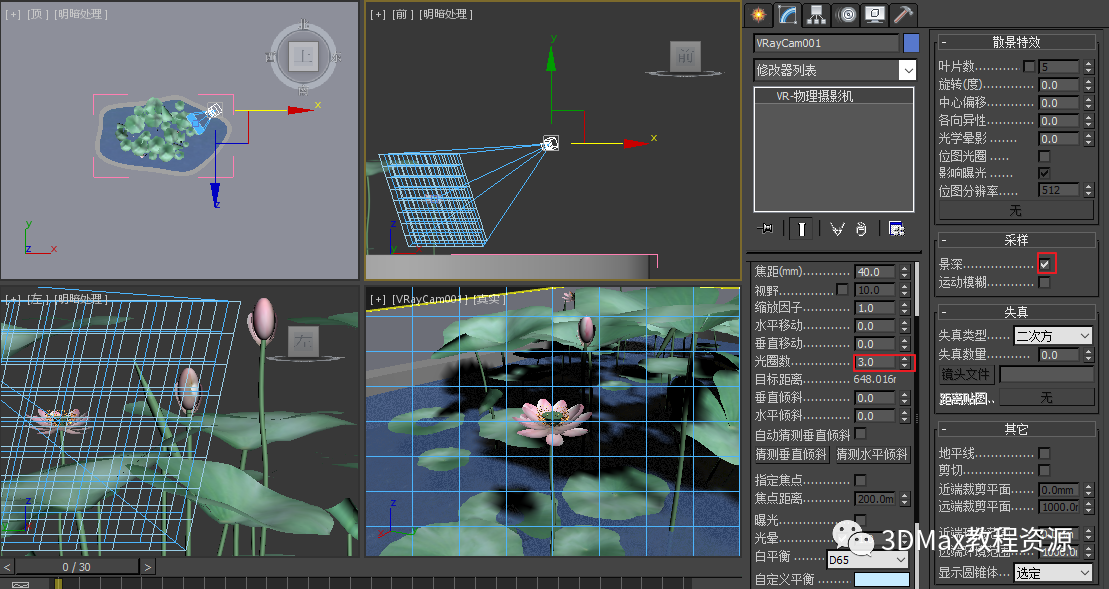Expand the 修改器列表 modifier list dropdown
Viewport: 1109px width, 589px height.
point(907,70)
